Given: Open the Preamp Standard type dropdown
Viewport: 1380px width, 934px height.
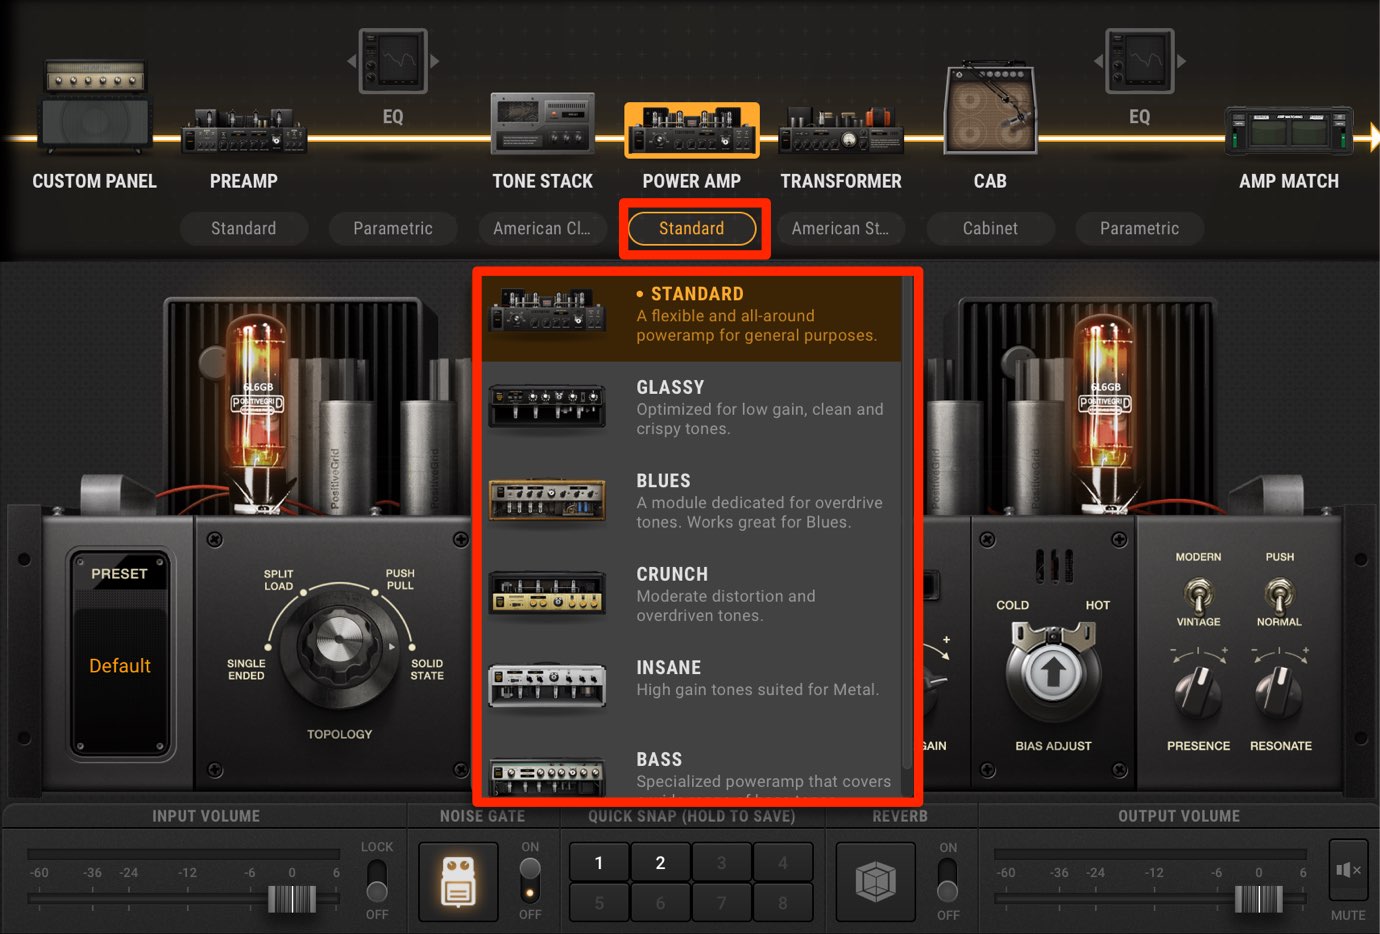Looking at the screenshot, I should click(x=244, y=228).
